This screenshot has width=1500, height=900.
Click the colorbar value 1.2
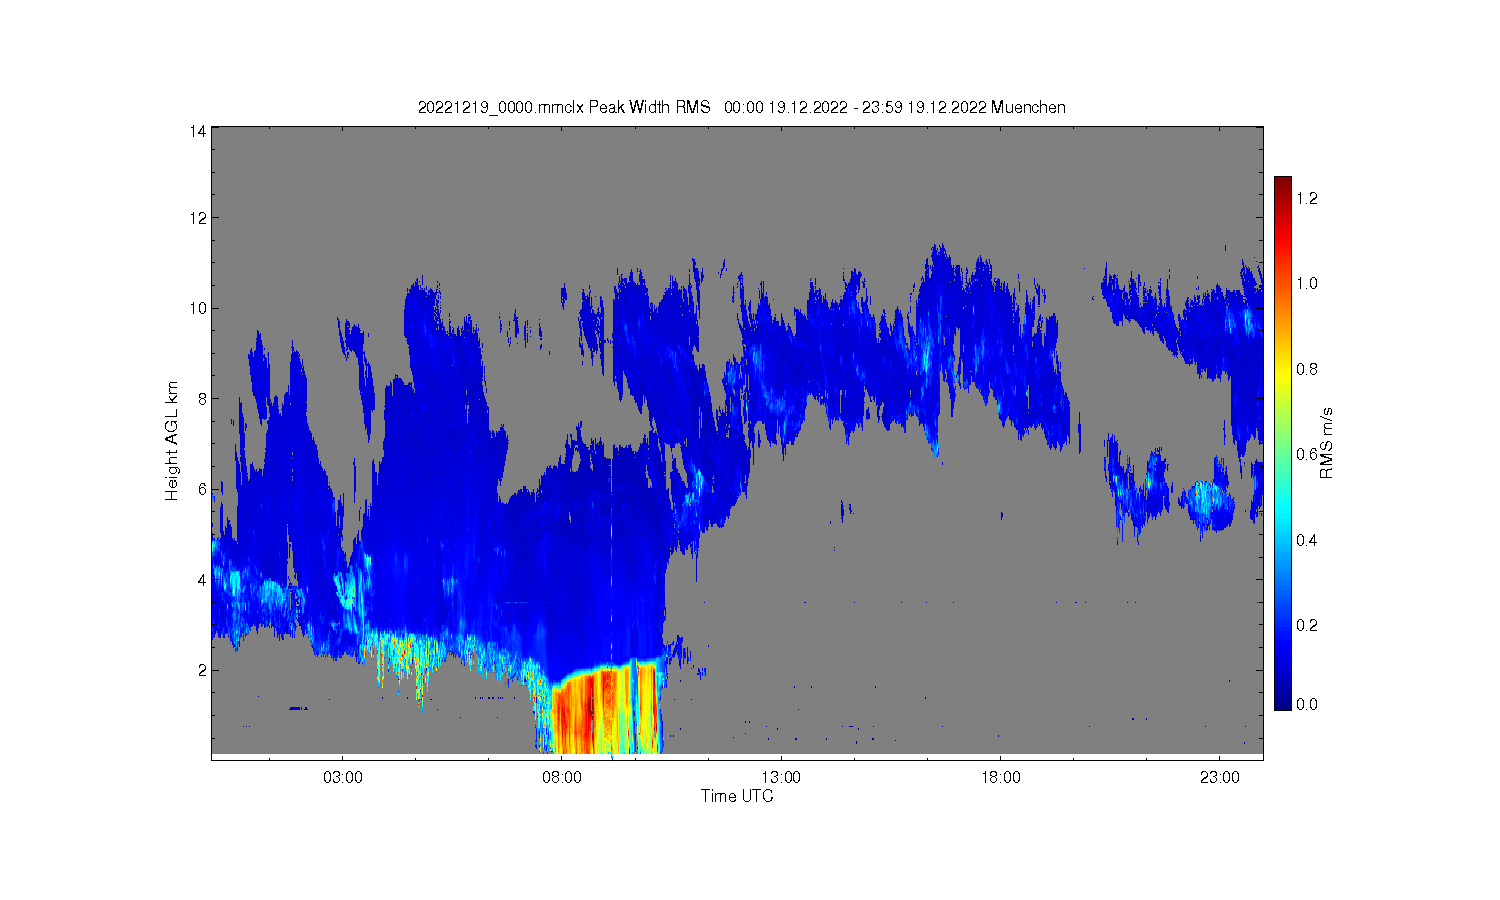click(1307, 198)
